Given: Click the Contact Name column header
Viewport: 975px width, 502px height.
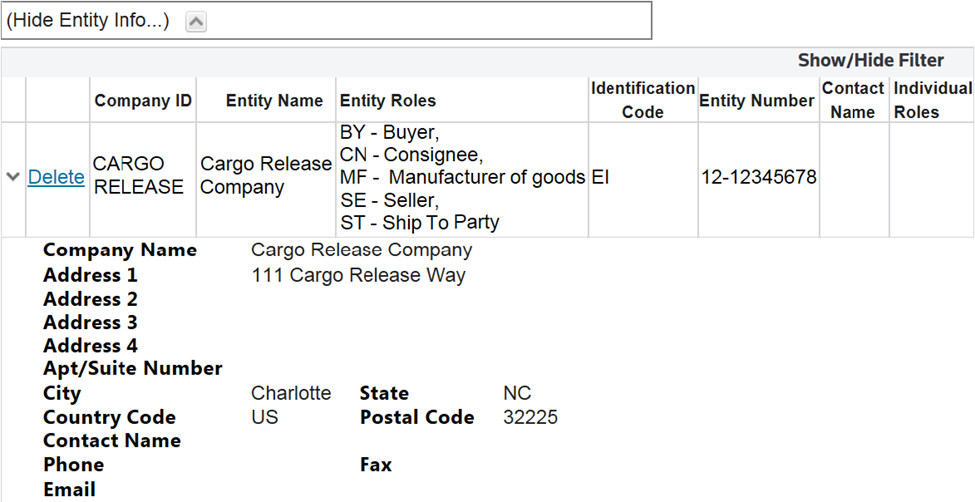Looking at the screenshot, I should point(853,100).
